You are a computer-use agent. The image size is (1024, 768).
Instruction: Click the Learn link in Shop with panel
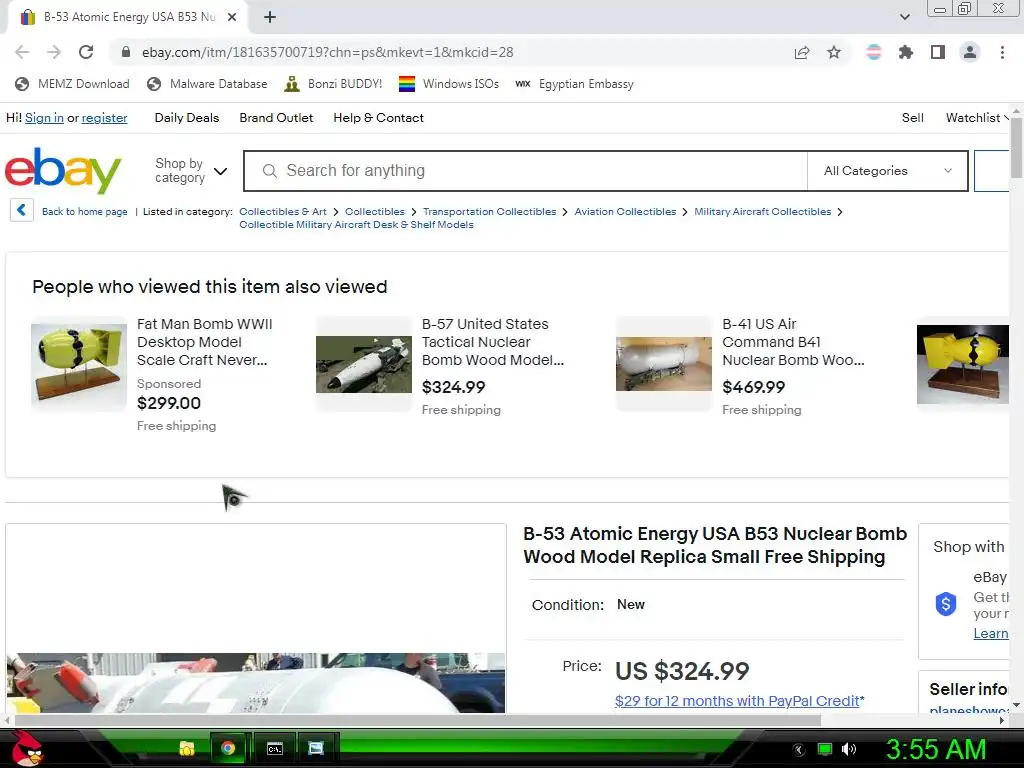(x=991, y=633)
